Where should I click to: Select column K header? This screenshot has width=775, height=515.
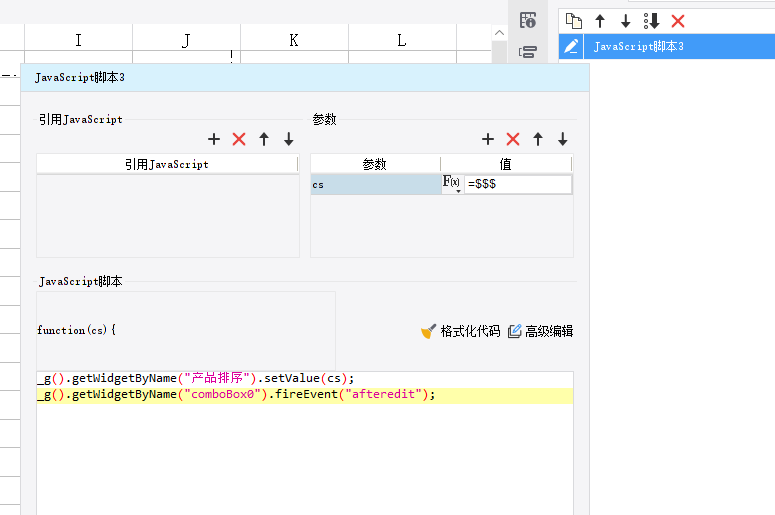click(294, 40)
